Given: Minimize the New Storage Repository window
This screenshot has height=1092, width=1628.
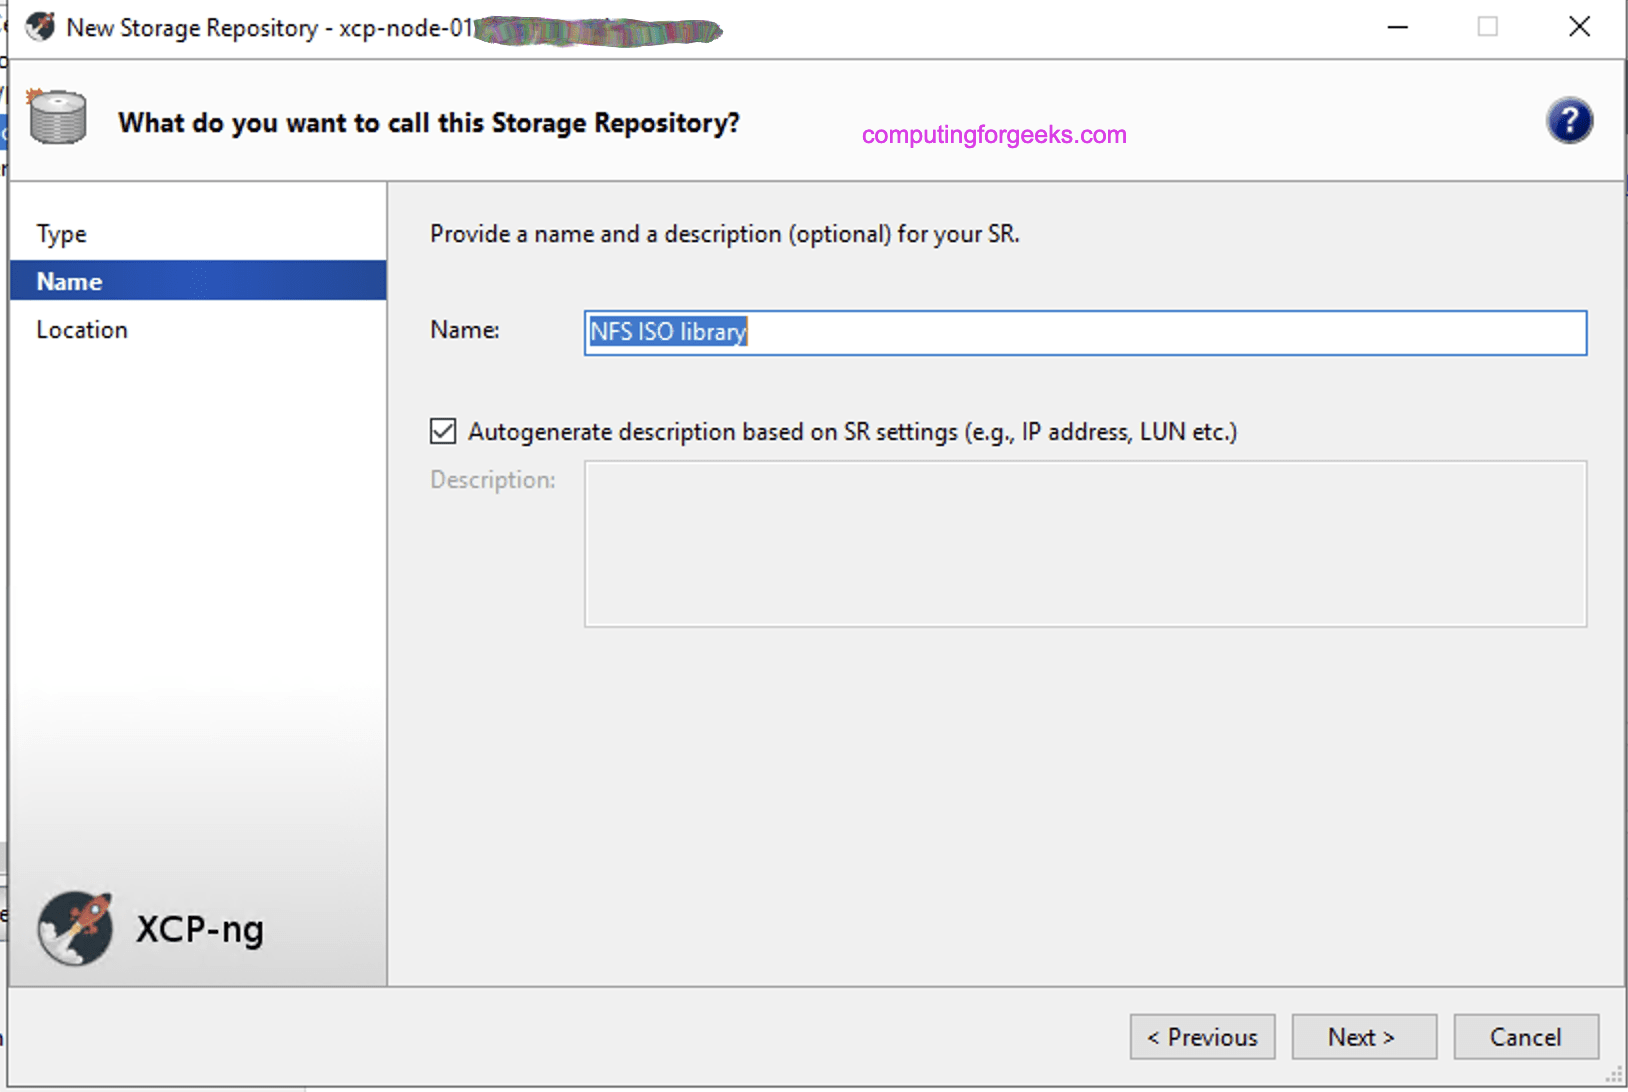Looking at the screenshot, I should (1397, 27).
